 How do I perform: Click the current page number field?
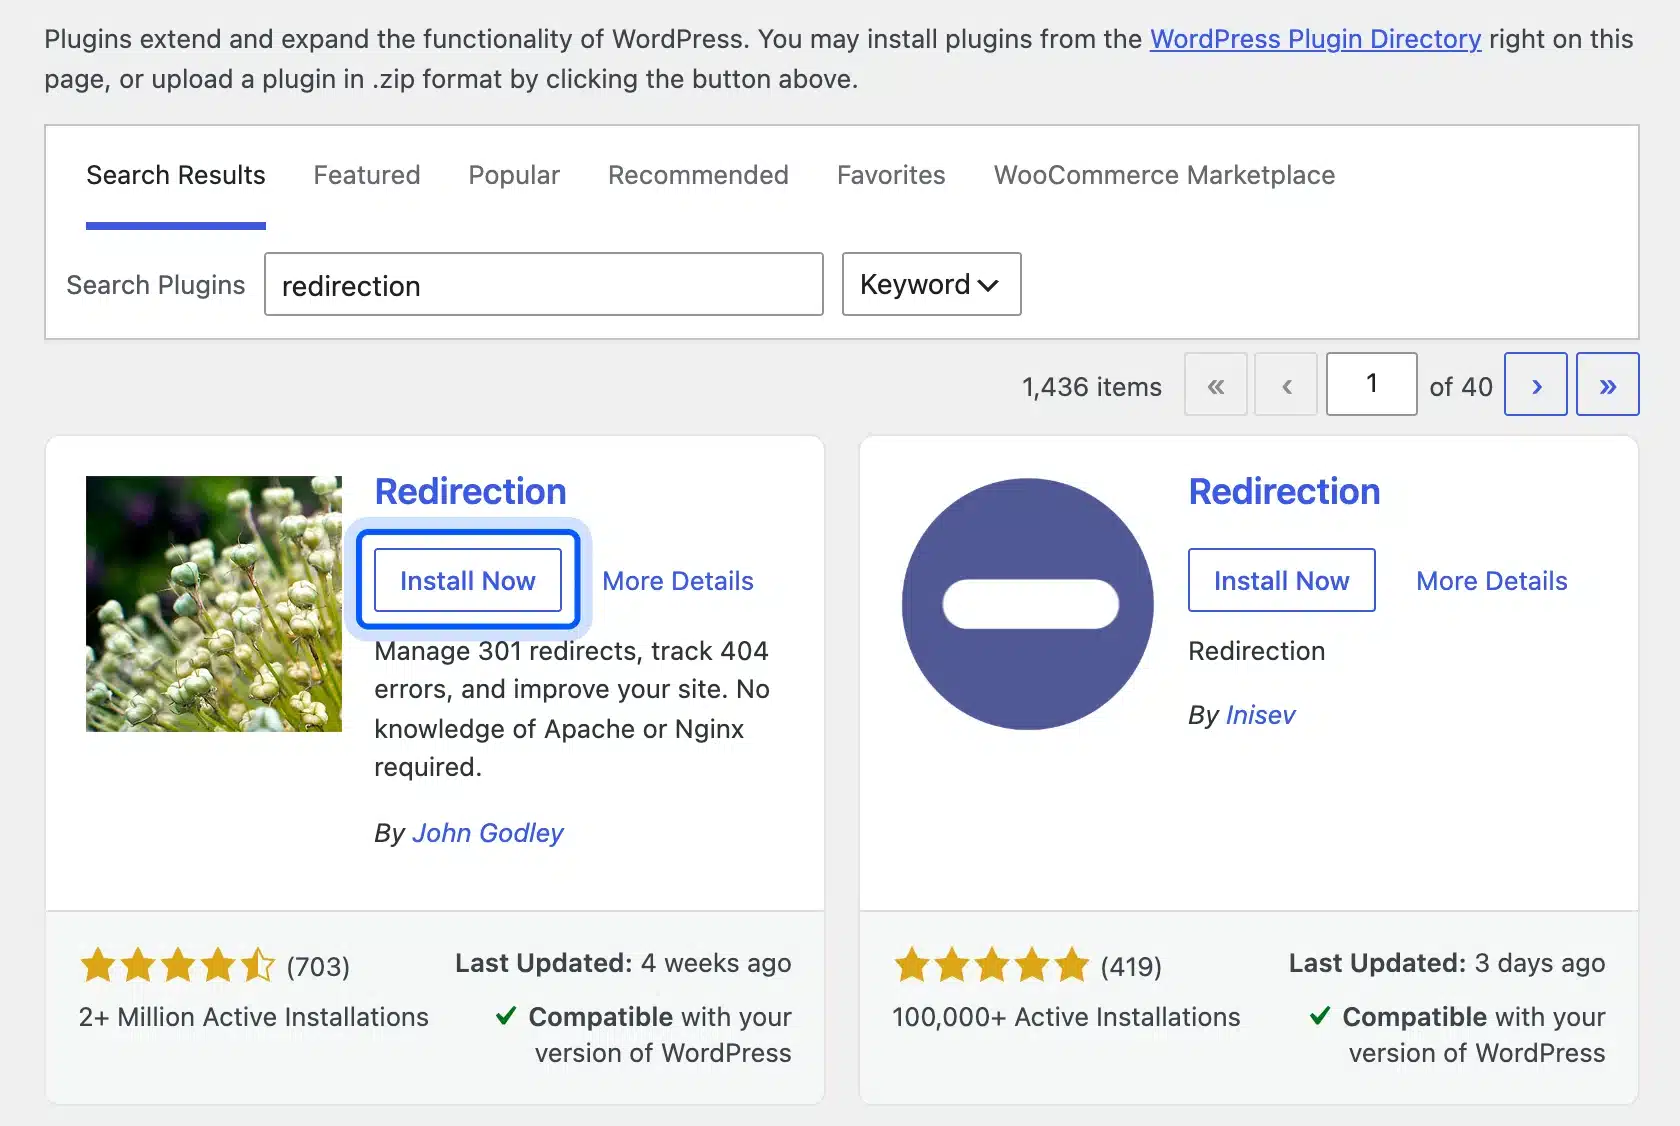(x=1372, y=384)
